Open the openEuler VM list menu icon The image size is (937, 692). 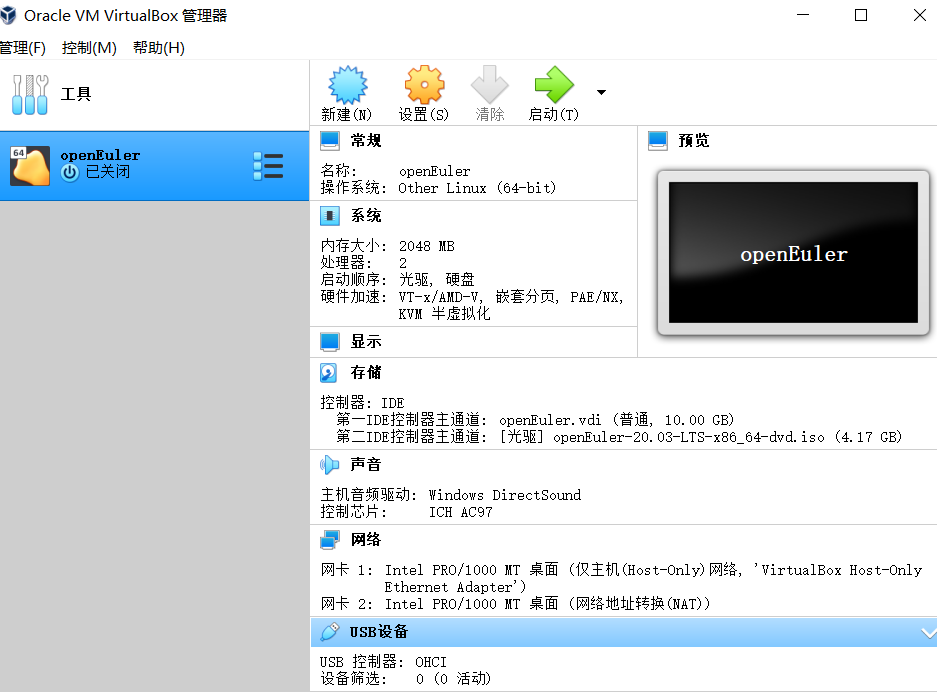pos(268,165)
